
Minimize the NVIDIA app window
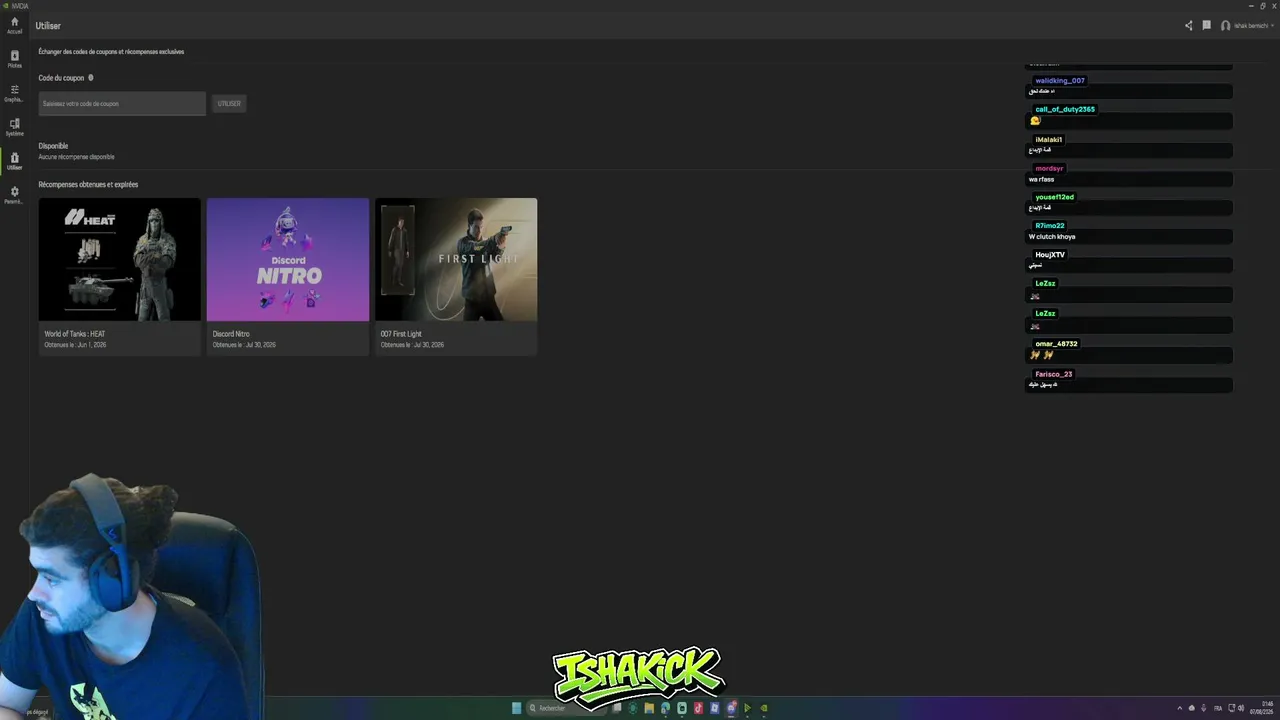pyautogui.click(x=1250, y=6)
